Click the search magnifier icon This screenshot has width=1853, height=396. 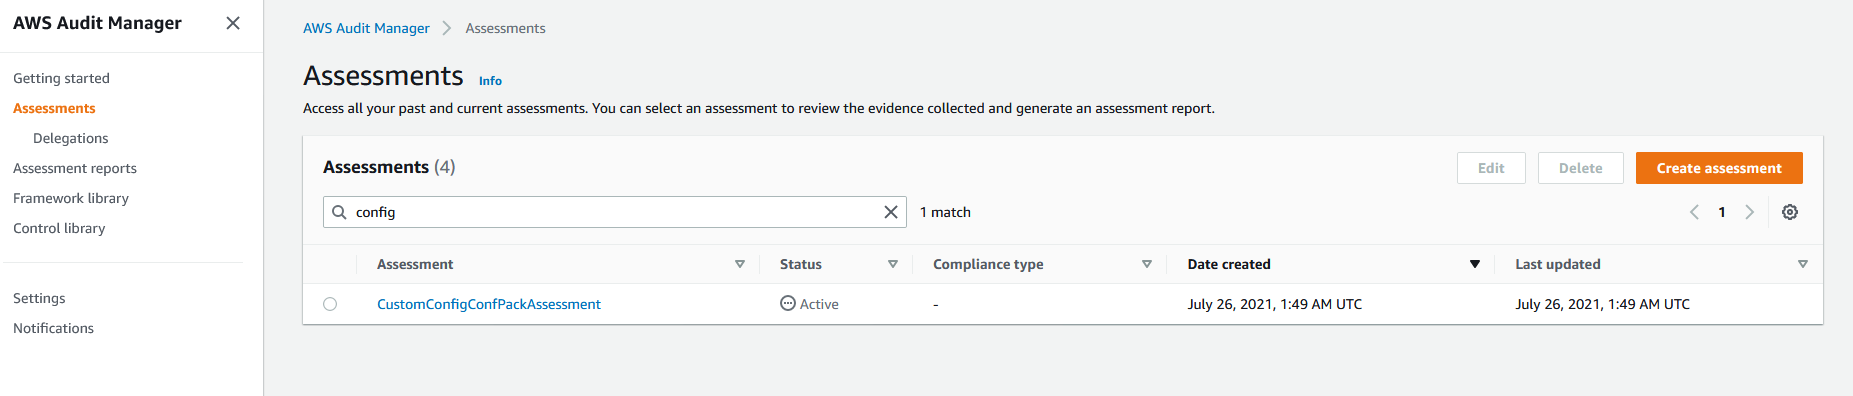coord(339,212)
